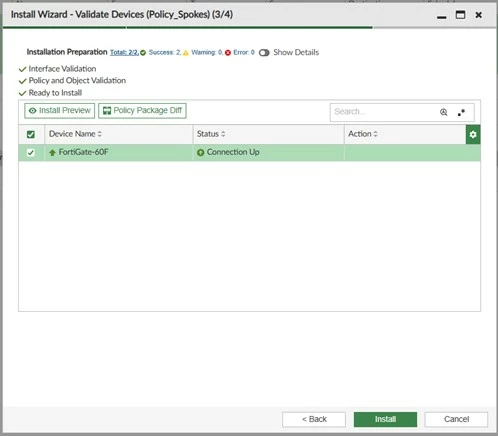Open the Total: 2/2 link
This screenshot has width=498, height=436.
coord(124,53)
